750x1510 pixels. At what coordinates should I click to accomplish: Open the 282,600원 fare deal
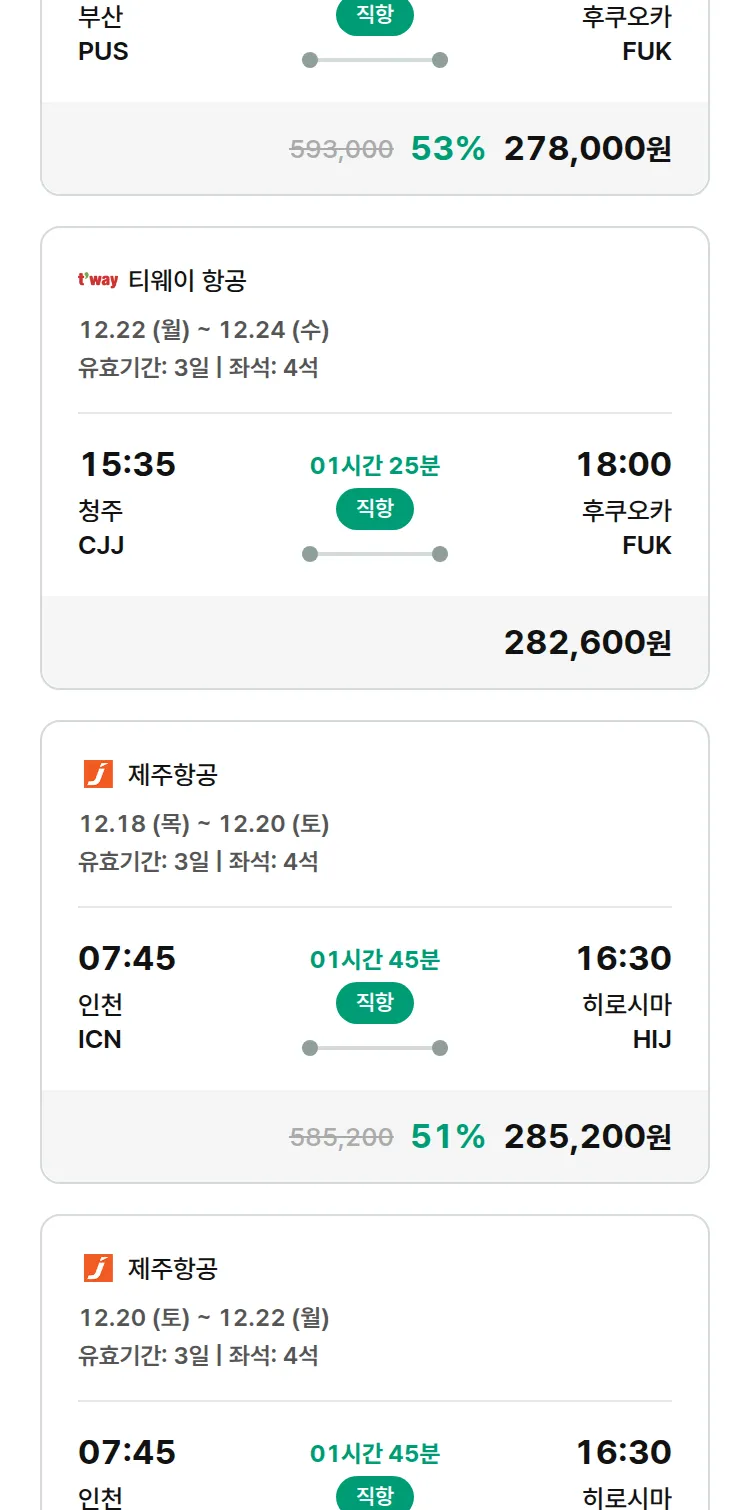pyautogui.click(x=587, y=643)
